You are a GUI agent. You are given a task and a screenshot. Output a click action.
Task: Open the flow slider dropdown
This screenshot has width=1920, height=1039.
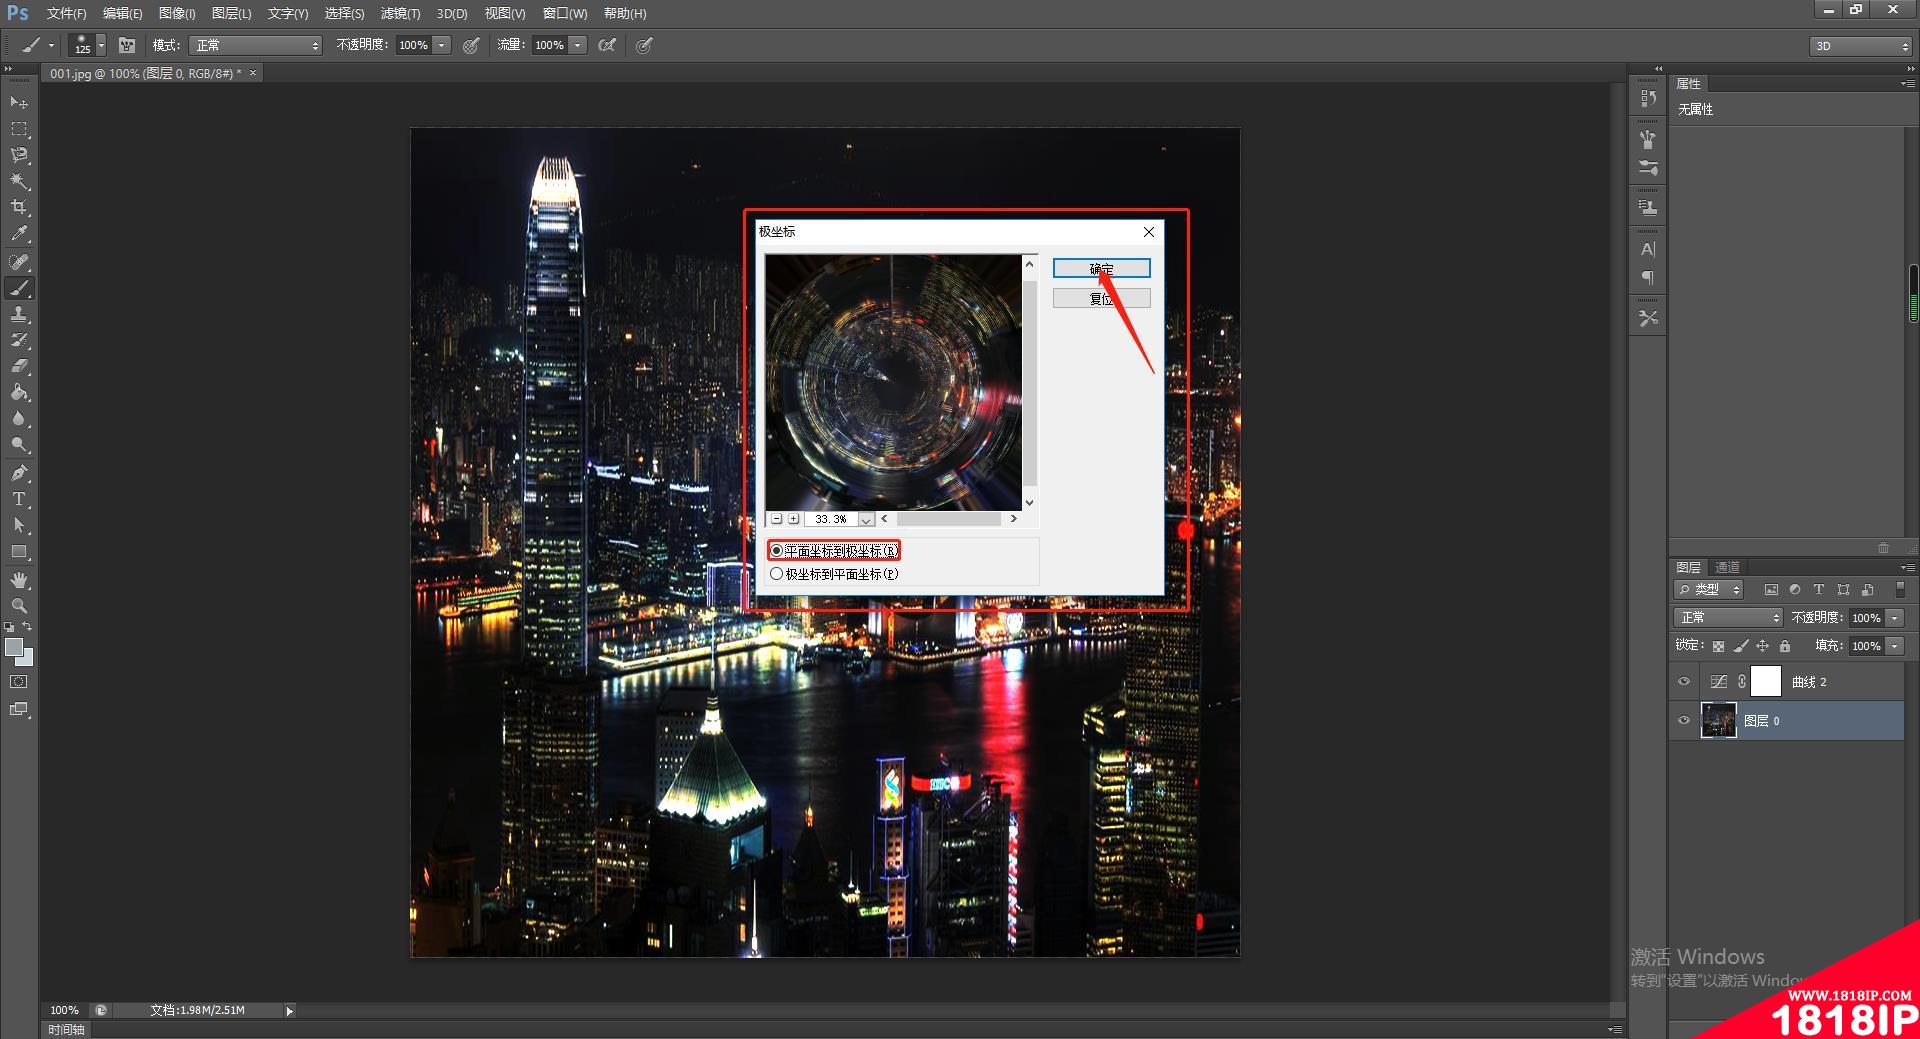click(x=577, y=45)
